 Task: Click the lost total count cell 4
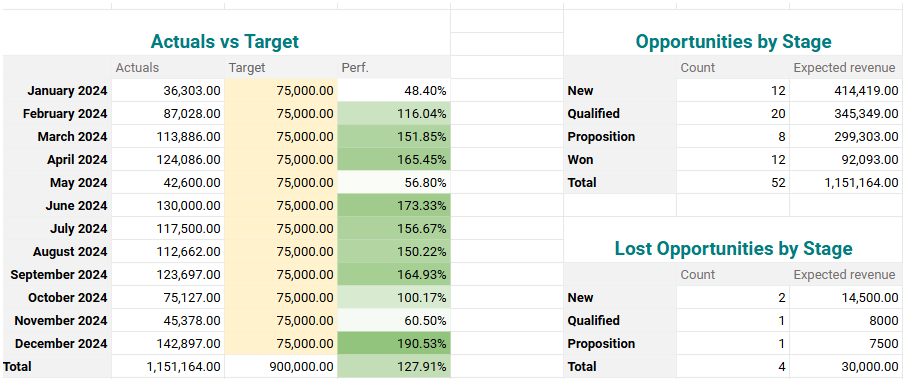point(733,367)
